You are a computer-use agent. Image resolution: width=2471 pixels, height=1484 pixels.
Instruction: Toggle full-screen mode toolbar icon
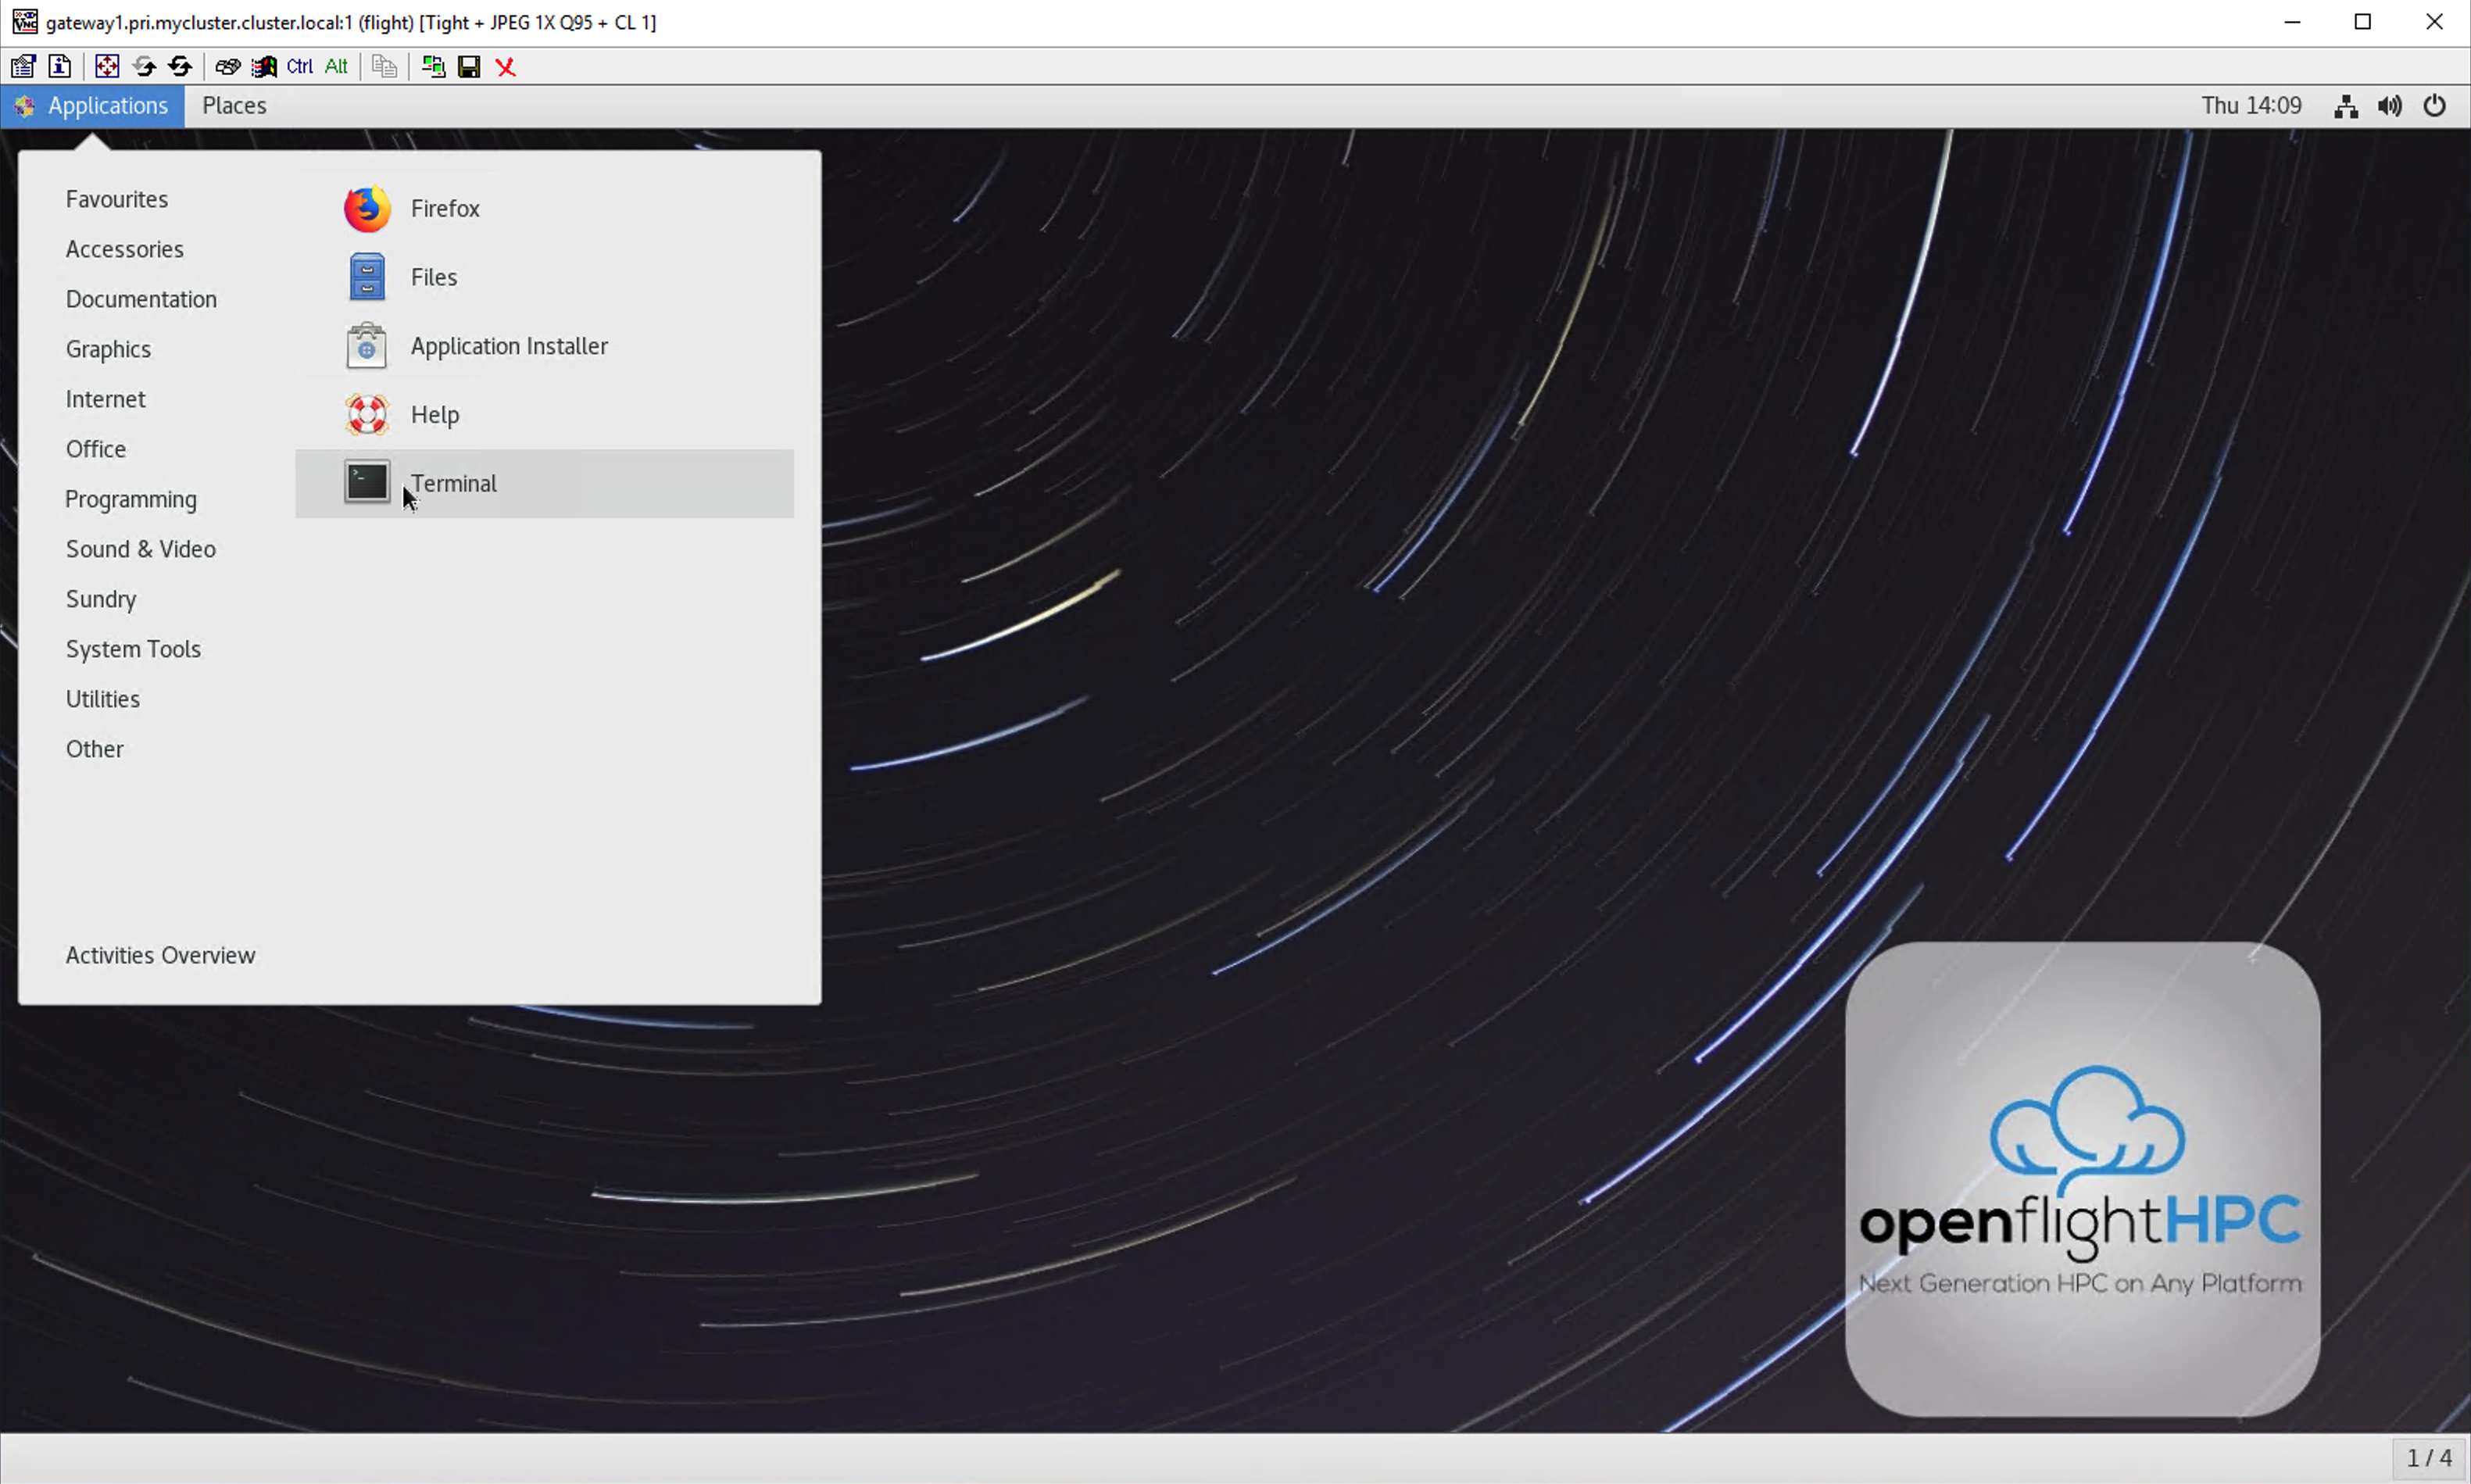[107, 66]
